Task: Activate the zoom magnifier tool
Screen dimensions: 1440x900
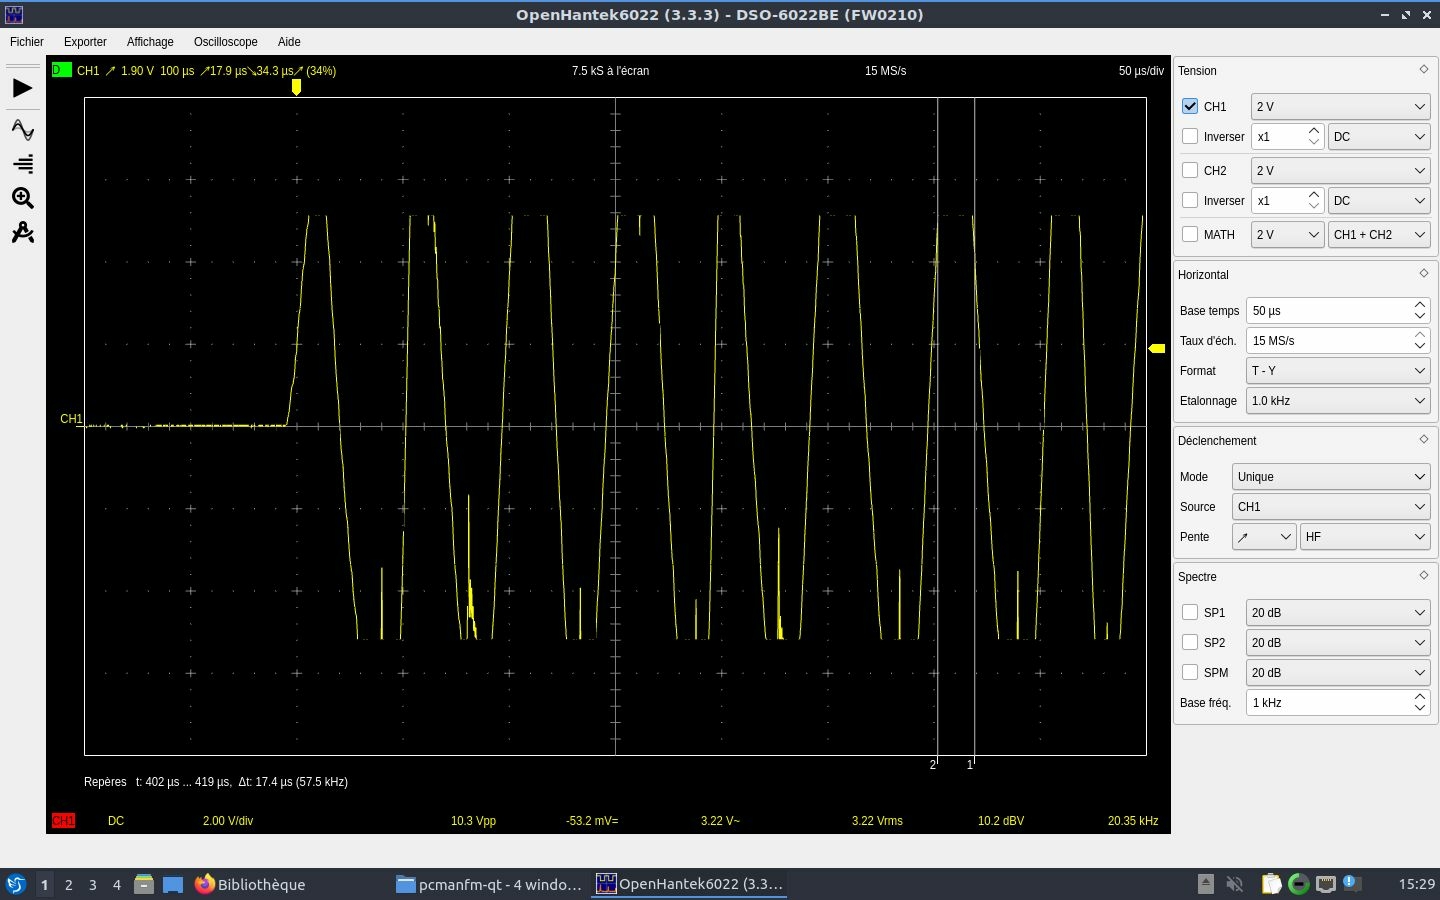Action: pos(22,198)
